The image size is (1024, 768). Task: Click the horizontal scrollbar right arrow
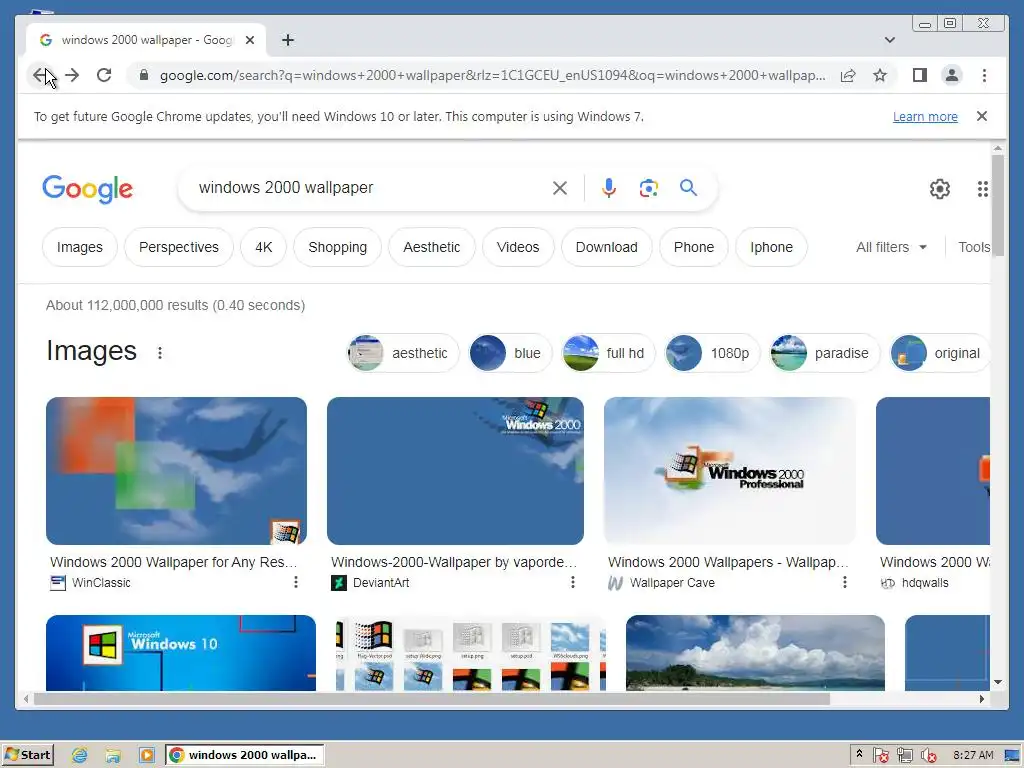982,699
